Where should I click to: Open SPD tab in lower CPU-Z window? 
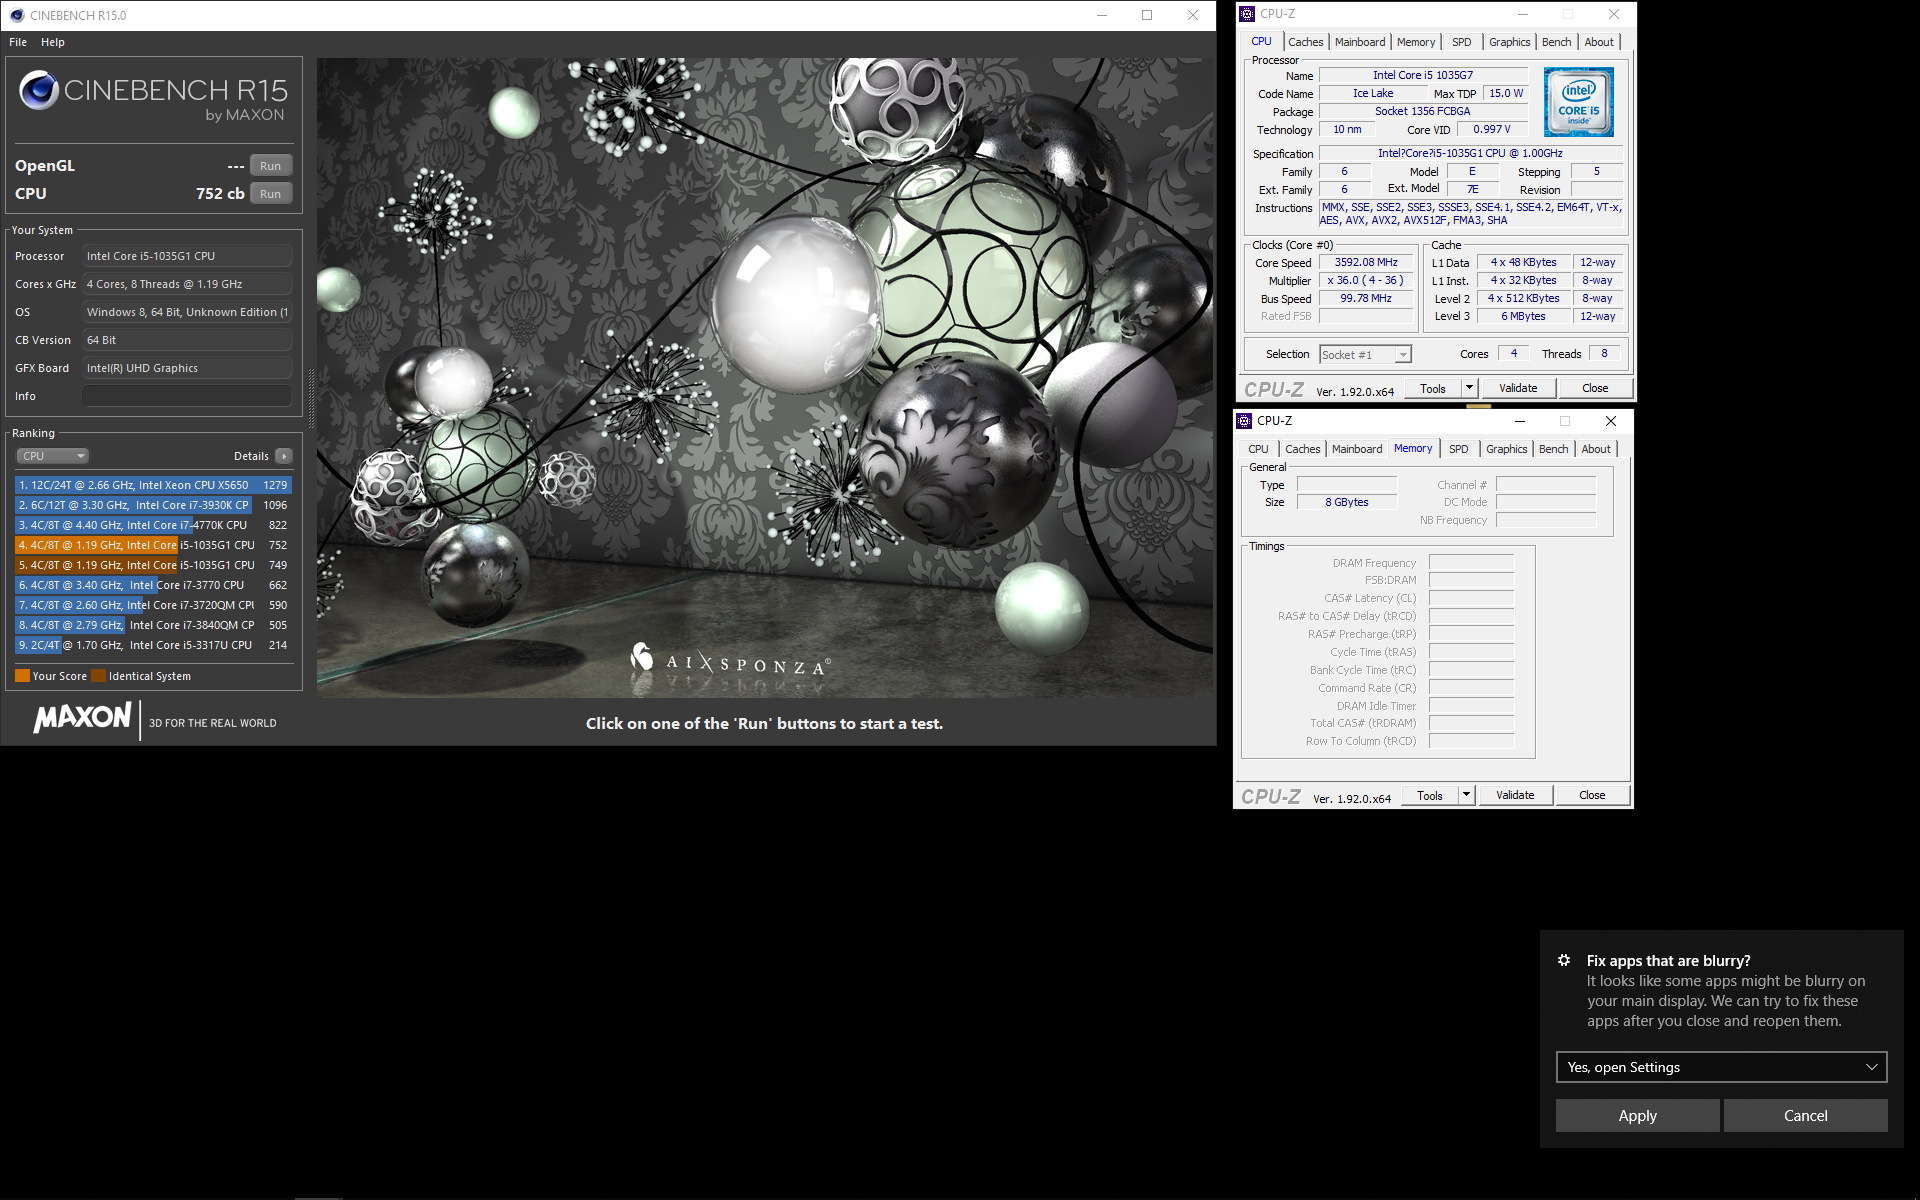point(1458,449)
